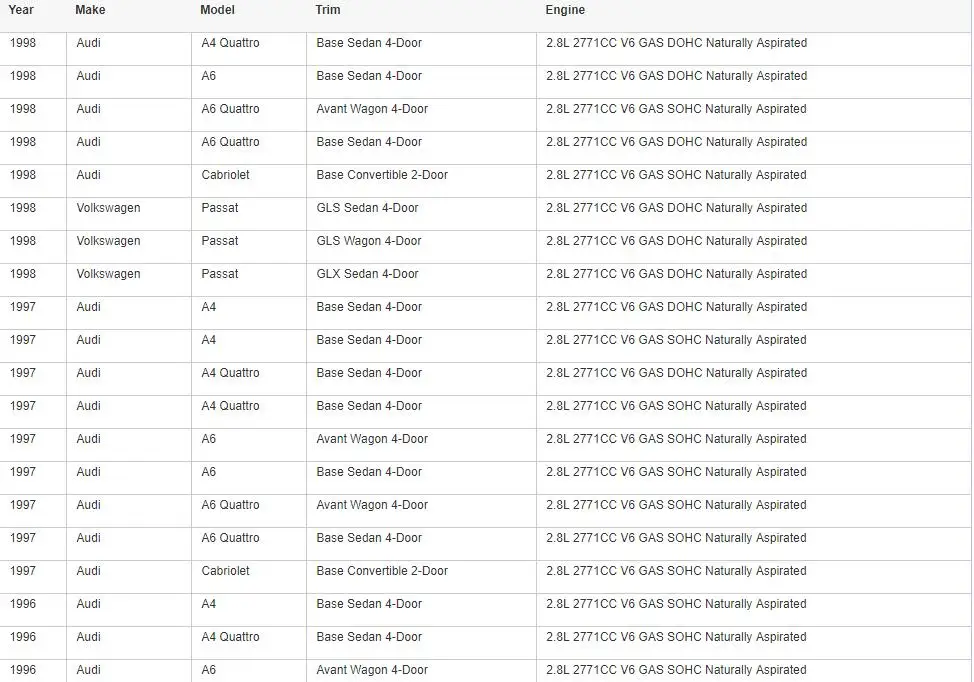Screen dimensions: 974x682
Task: Click the engine cell of 1998 Cabriolet row
Action: [x=753, y=181]
